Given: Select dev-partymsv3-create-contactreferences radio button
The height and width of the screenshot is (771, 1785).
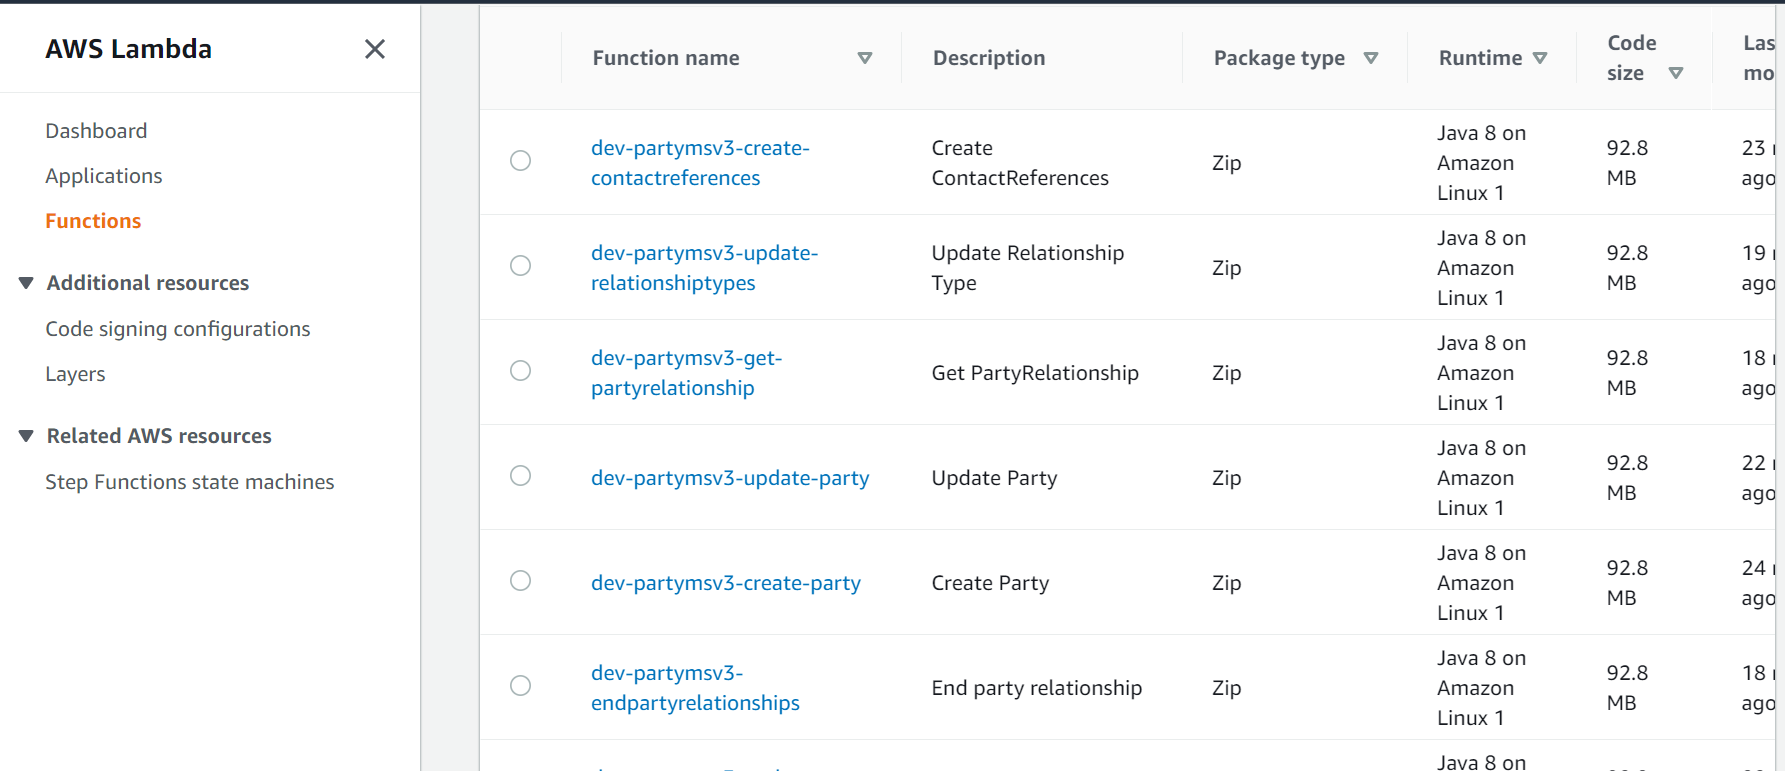Looking at the screenshot, I should pos(520,161).
